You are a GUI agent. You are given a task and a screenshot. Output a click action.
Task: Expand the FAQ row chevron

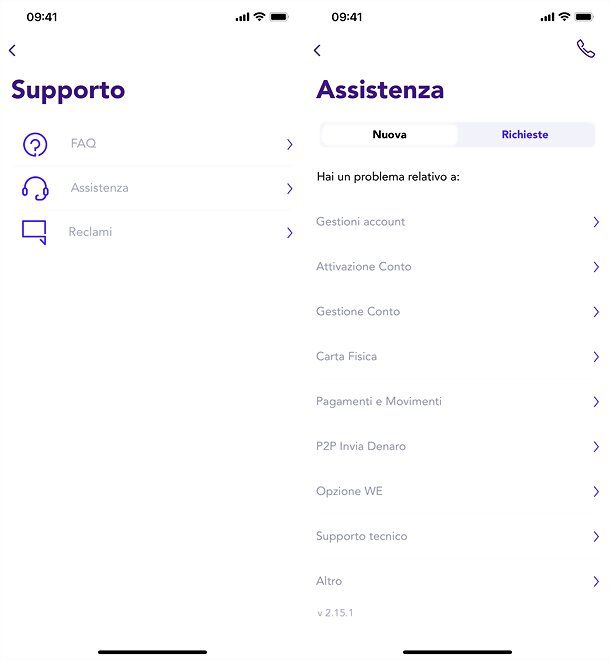coord(289,144)
